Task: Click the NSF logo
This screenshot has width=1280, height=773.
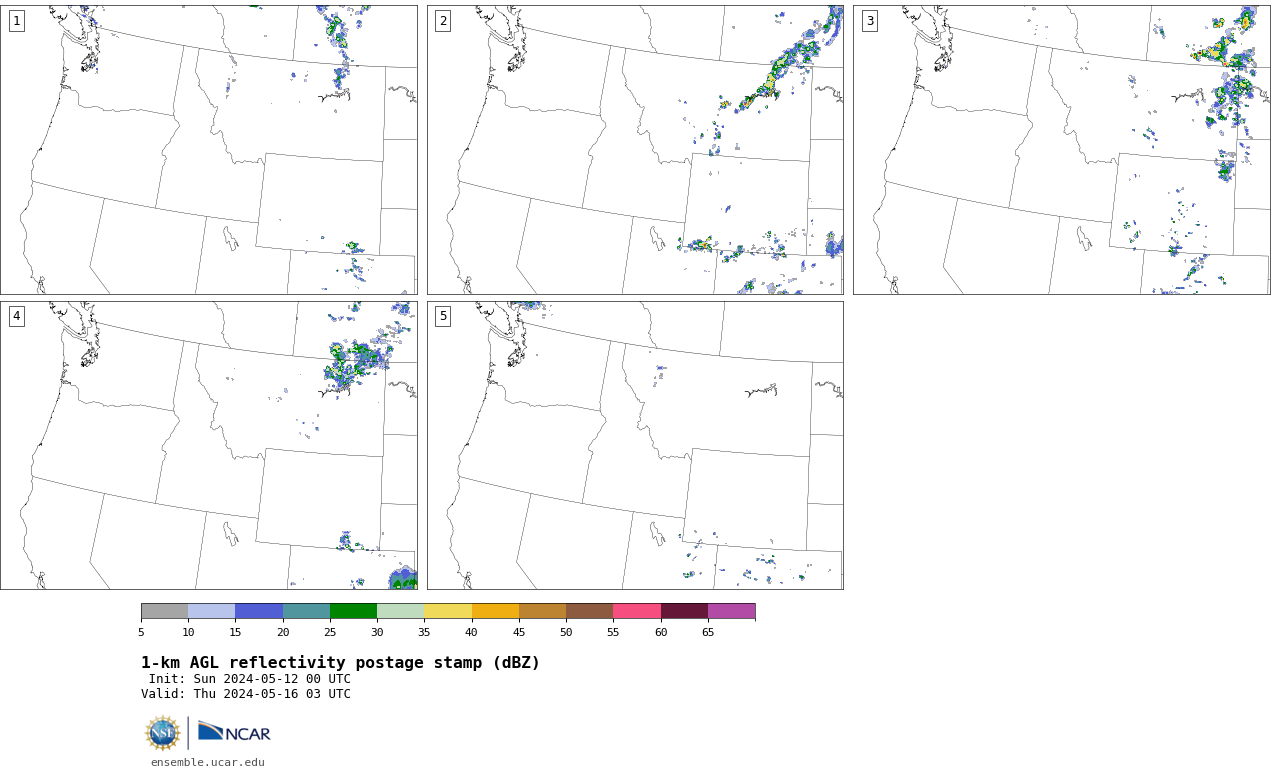Action: (163, 733)
